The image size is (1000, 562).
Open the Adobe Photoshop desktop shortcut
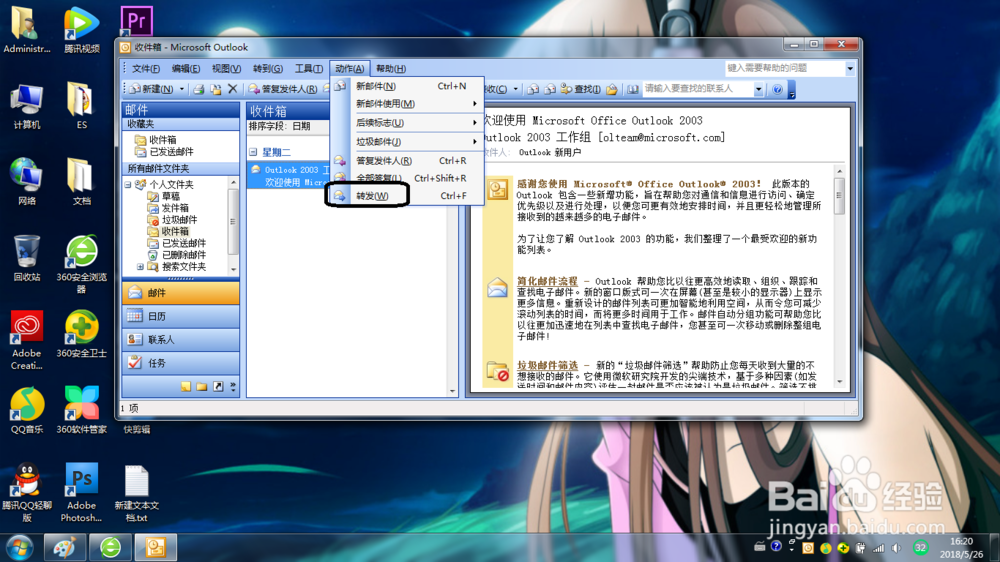(x=82, y=492)
